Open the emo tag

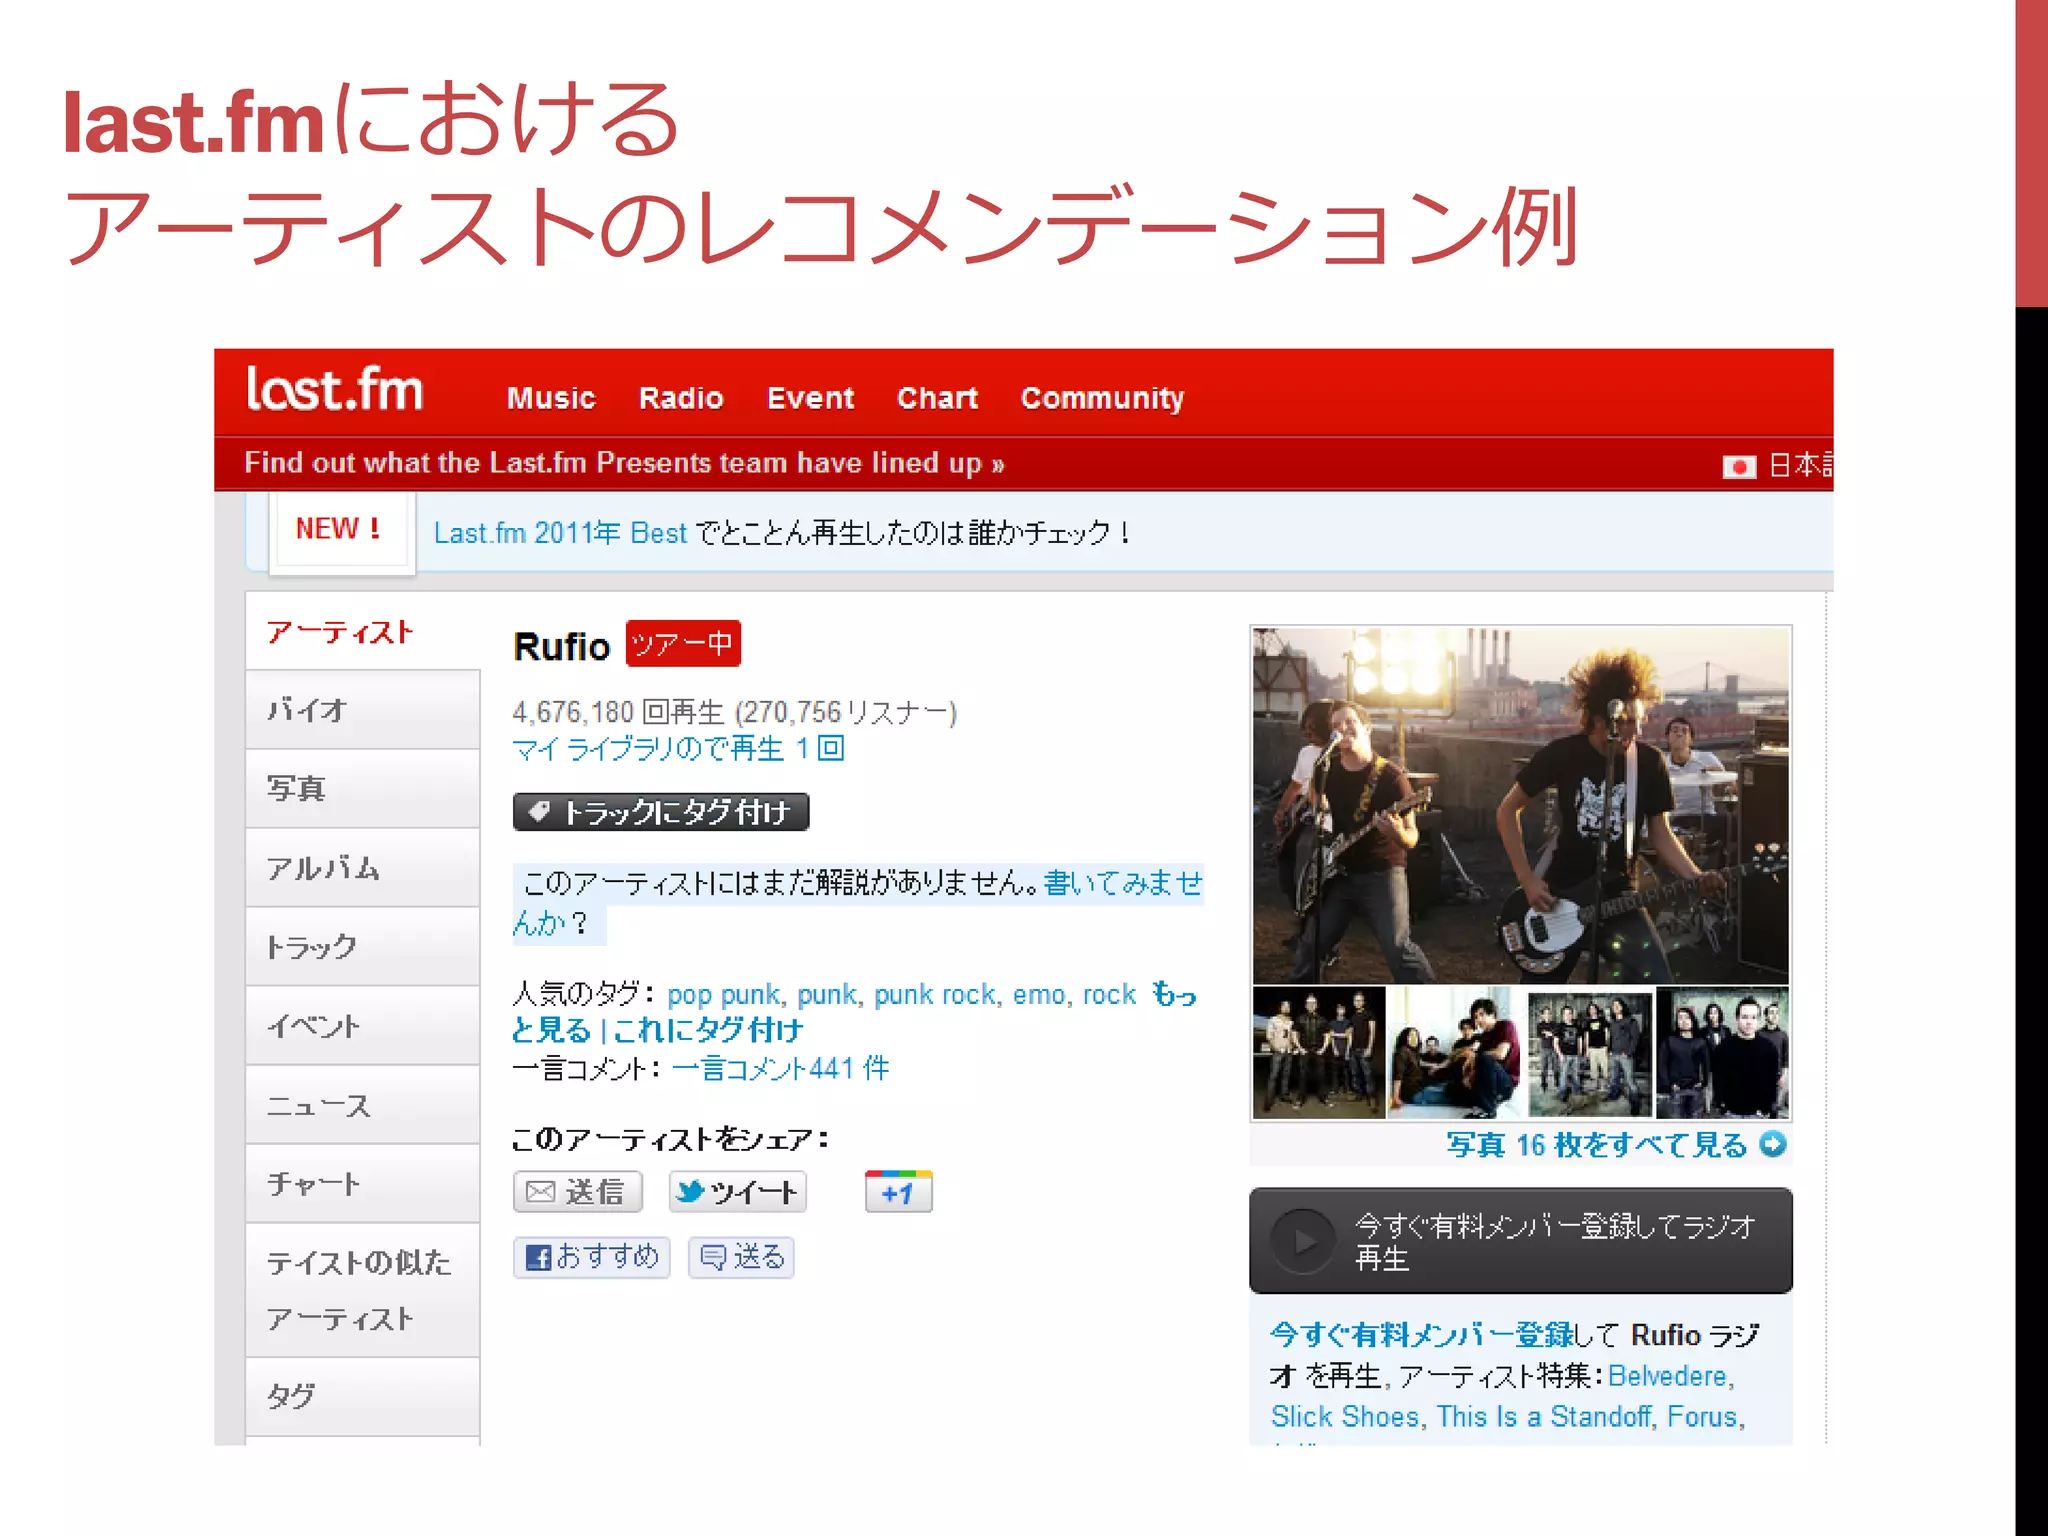[1039, 995]
